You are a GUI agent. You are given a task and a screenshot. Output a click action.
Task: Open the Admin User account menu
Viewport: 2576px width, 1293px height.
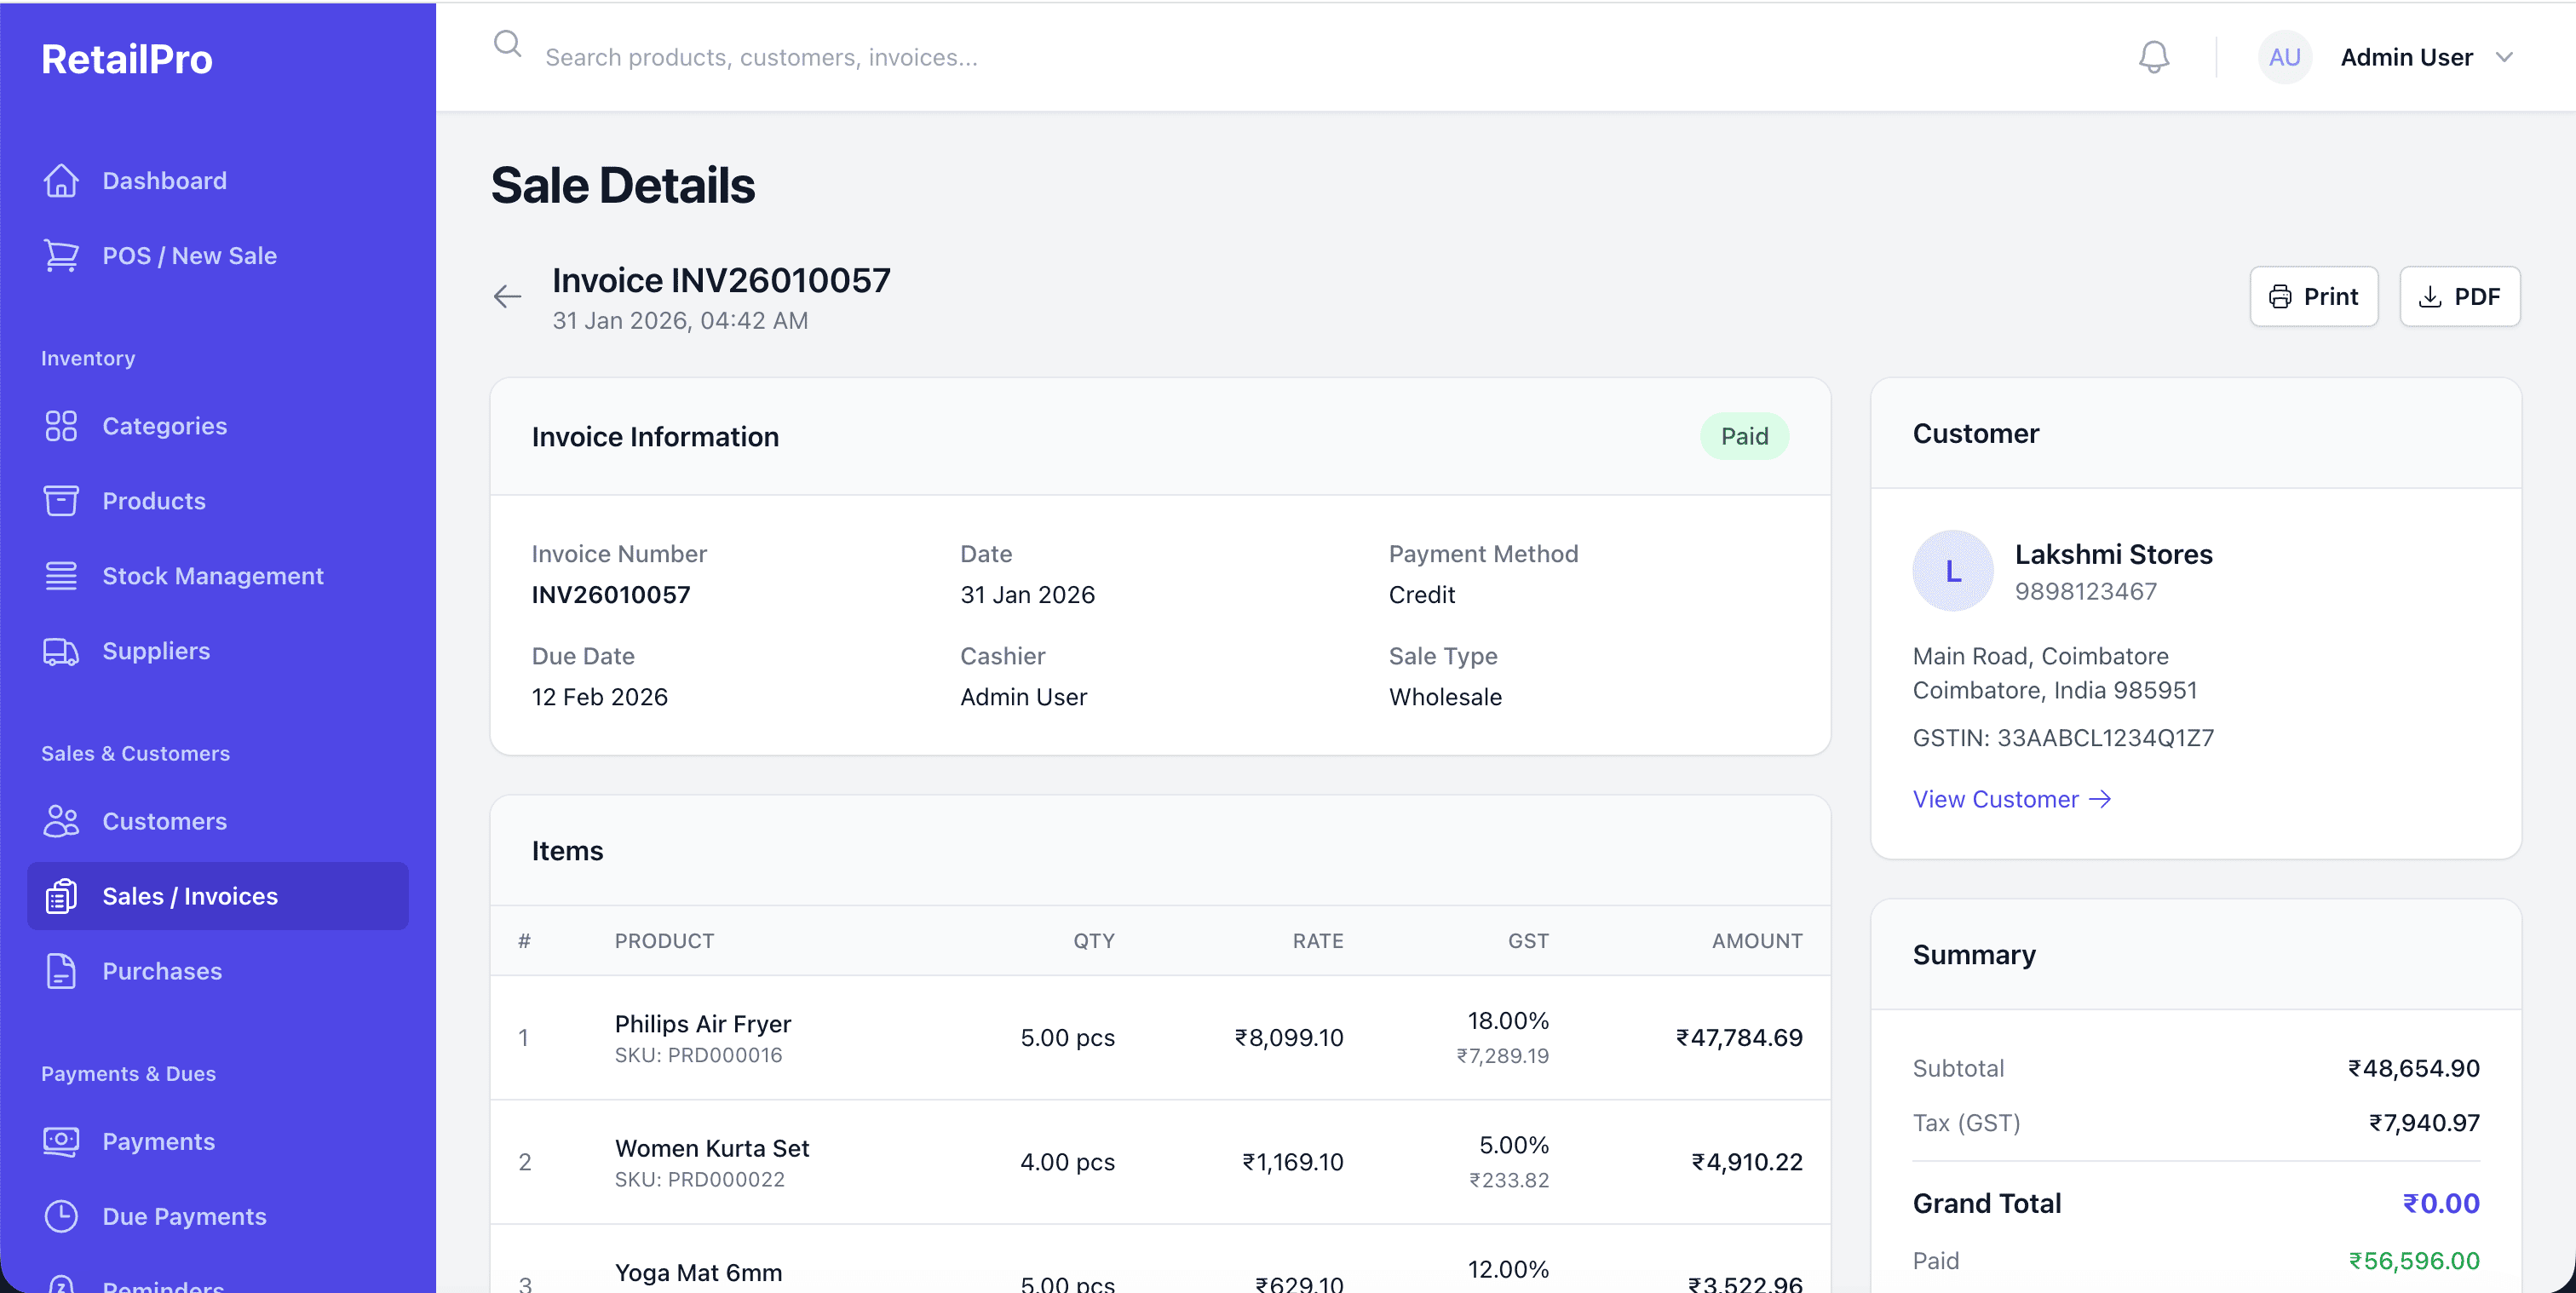click(2405, 57)
